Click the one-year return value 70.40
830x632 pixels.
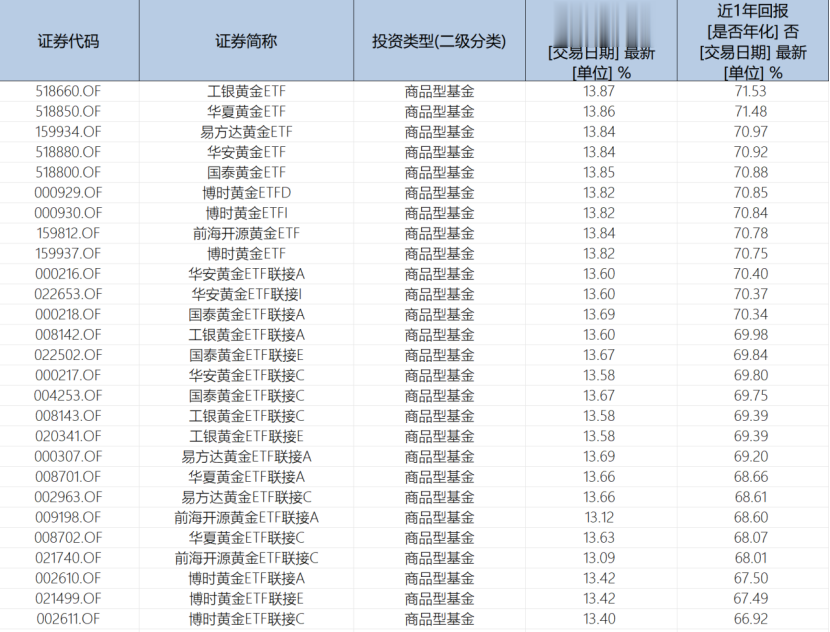[x=751, y=274]
